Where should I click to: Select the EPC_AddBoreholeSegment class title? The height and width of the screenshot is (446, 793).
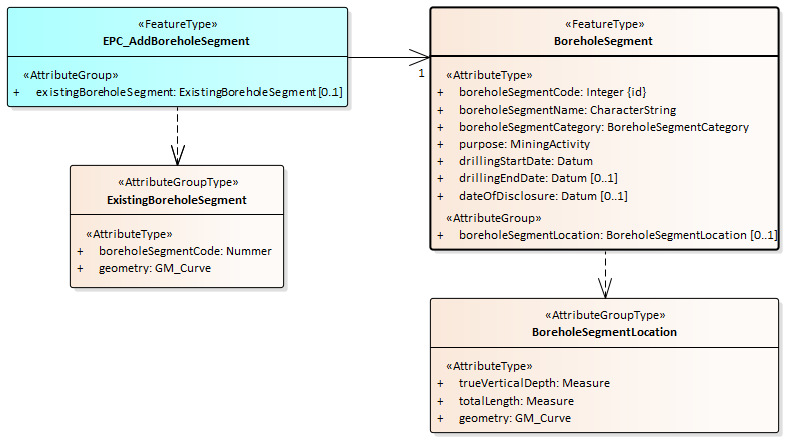(177, 41)
